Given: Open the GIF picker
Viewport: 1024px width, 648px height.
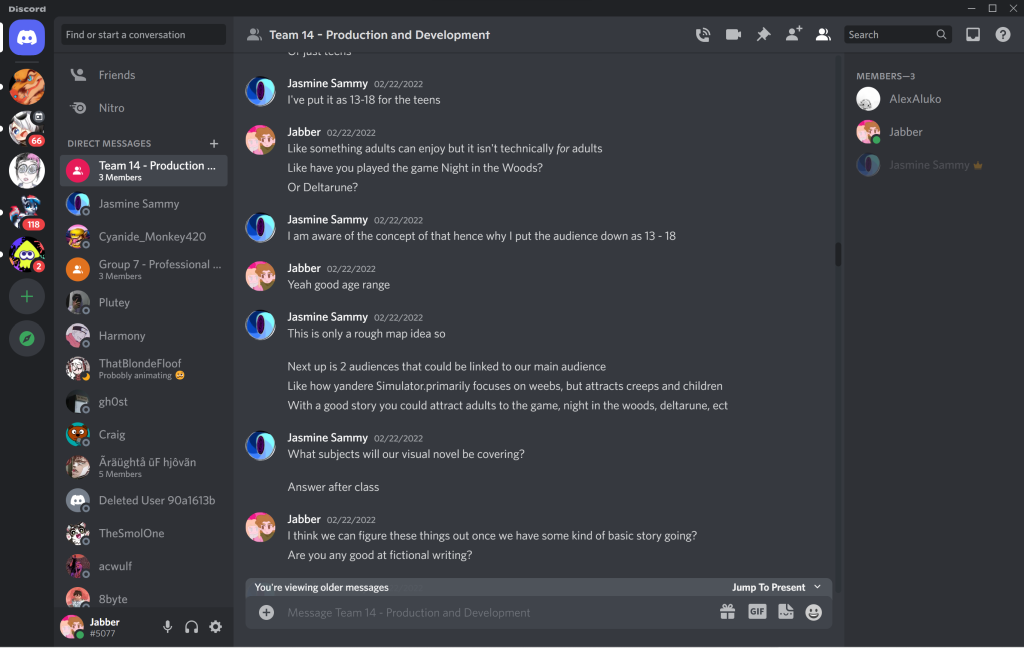Looking at the screenshot, I should (757, 612).
